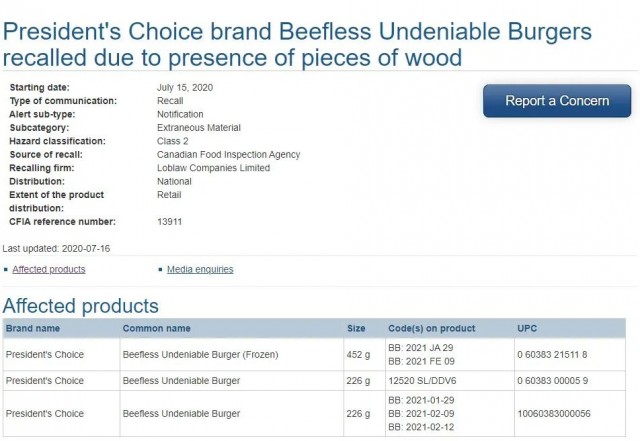Select the UPC column header
The width and height of the screenshot is (640, 441).
[527, 328]
